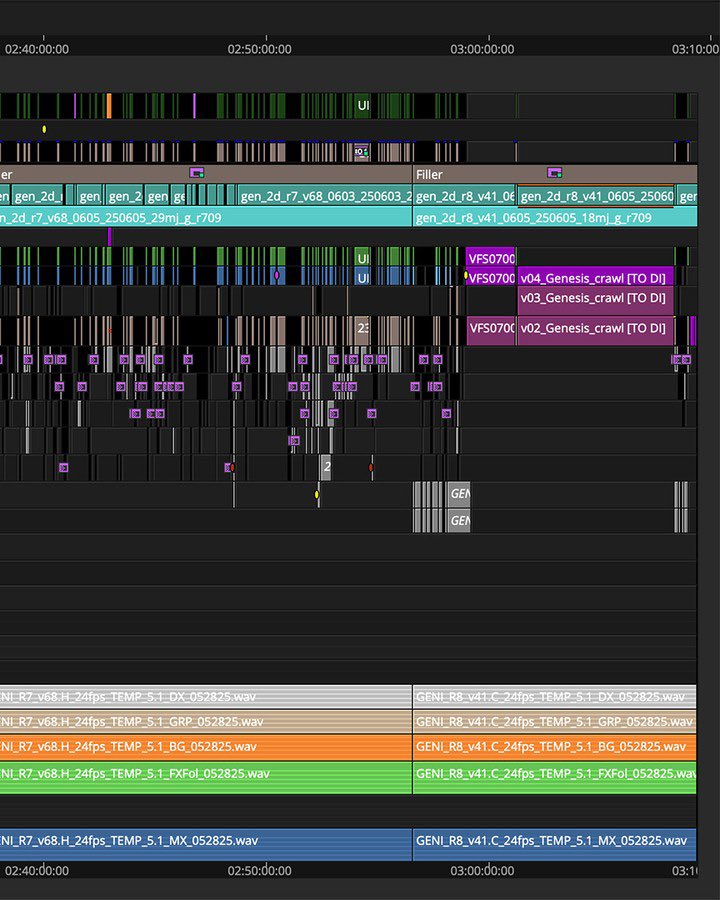Select the red marker right of the "2" clip
This screenshot has width=720, height=900.
[371, 467]
